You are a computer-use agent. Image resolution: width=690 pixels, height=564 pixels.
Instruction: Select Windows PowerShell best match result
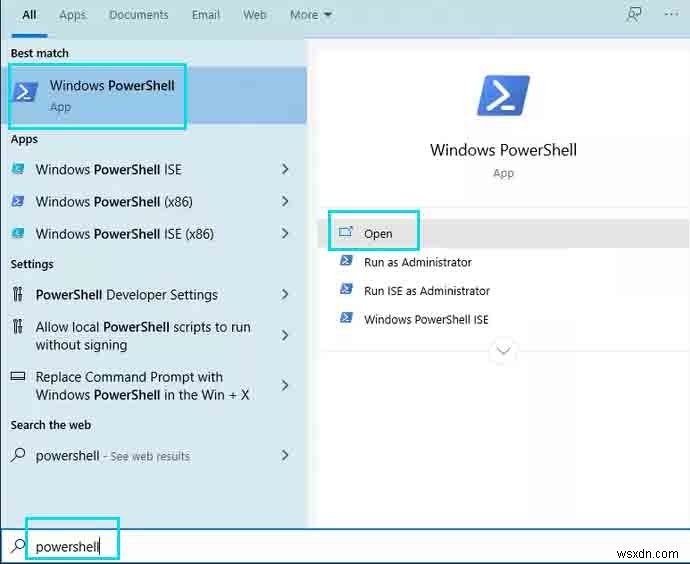point(154,95)
